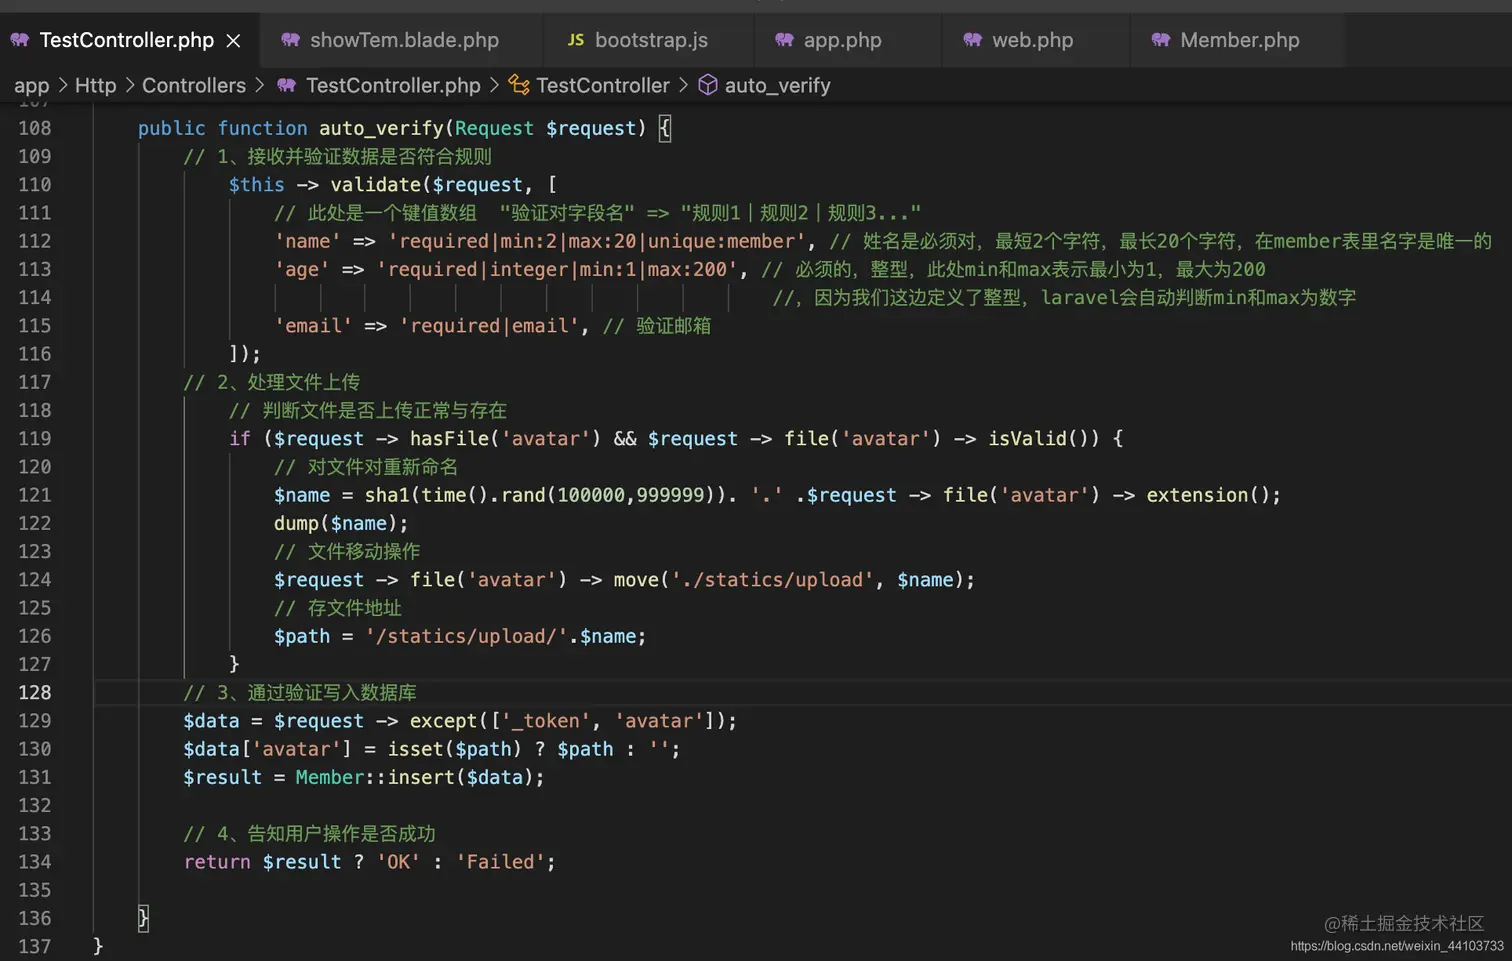This screenshot has height=961, width=1512.
Task: Click line number 119 in gutter
Action: [x=34, y=438]
